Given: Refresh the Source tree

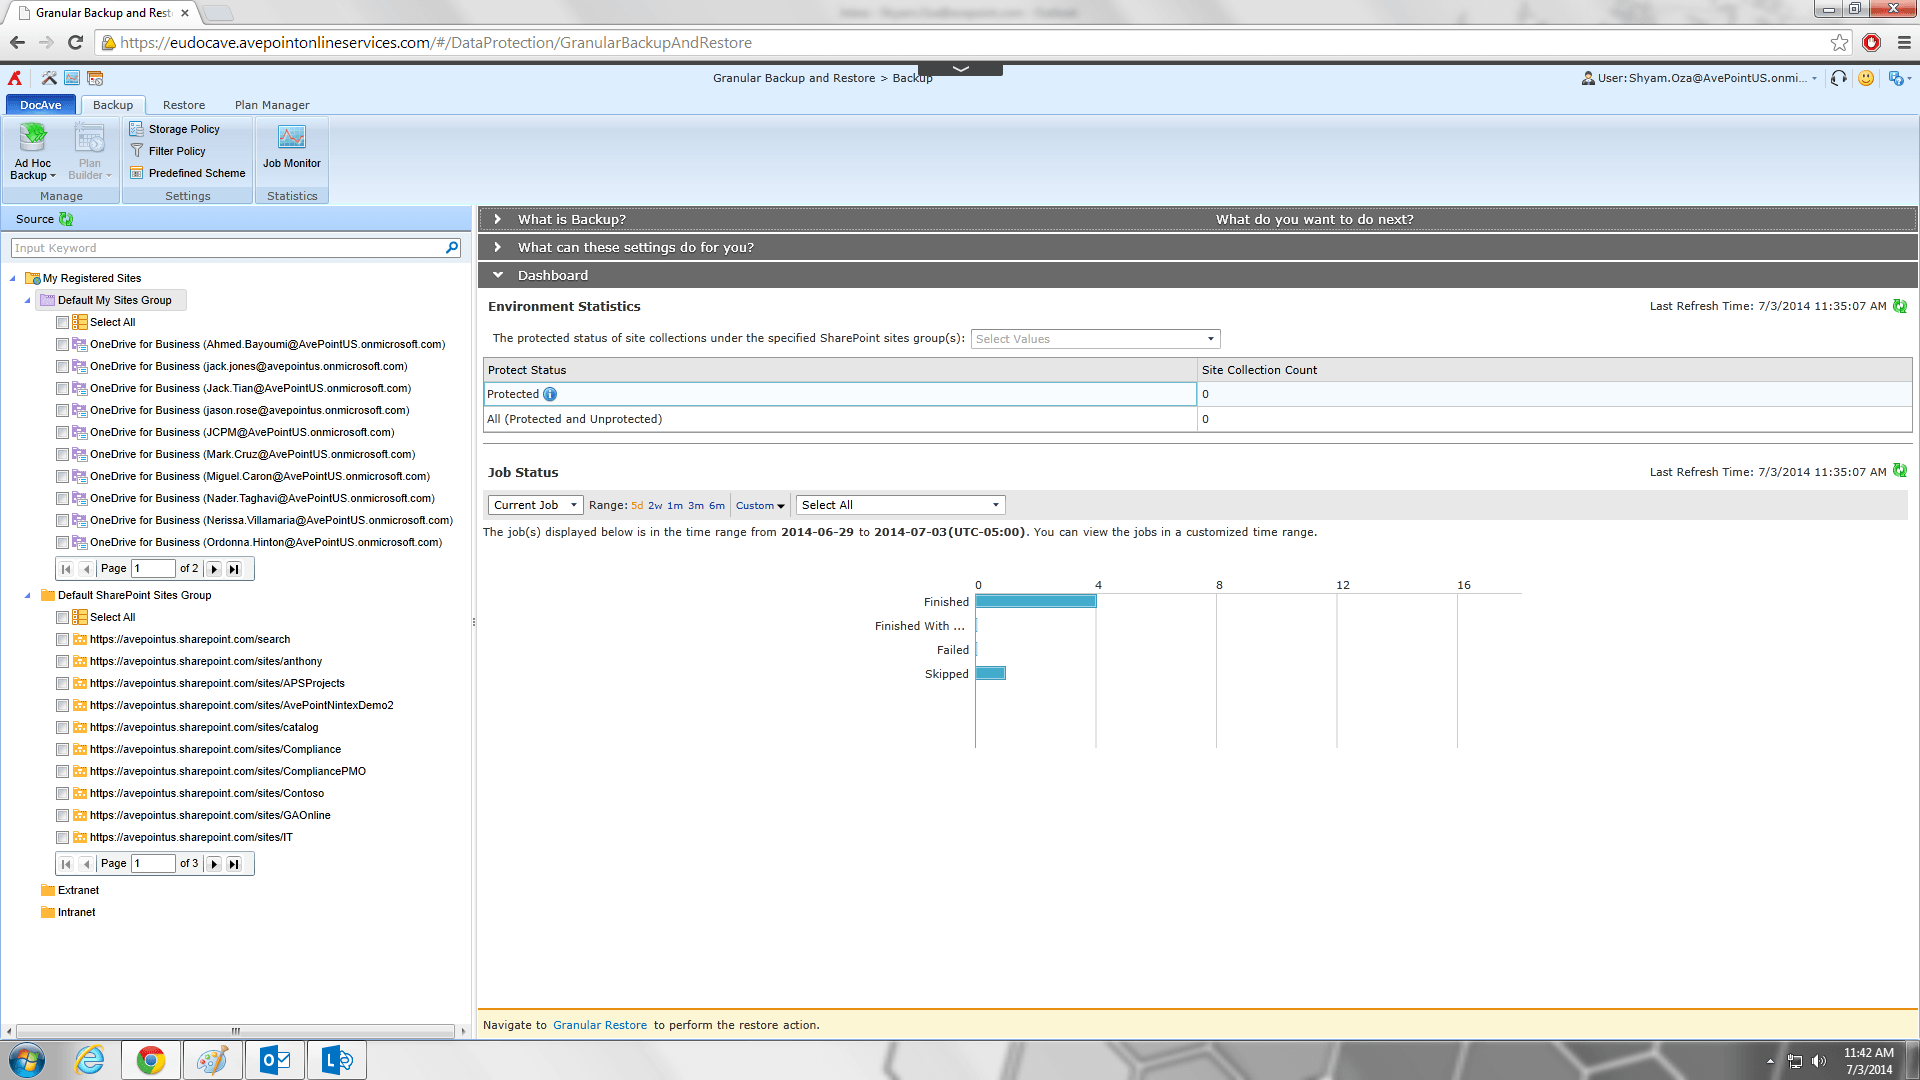Looking at the screenshot, I should coord(66,219).
